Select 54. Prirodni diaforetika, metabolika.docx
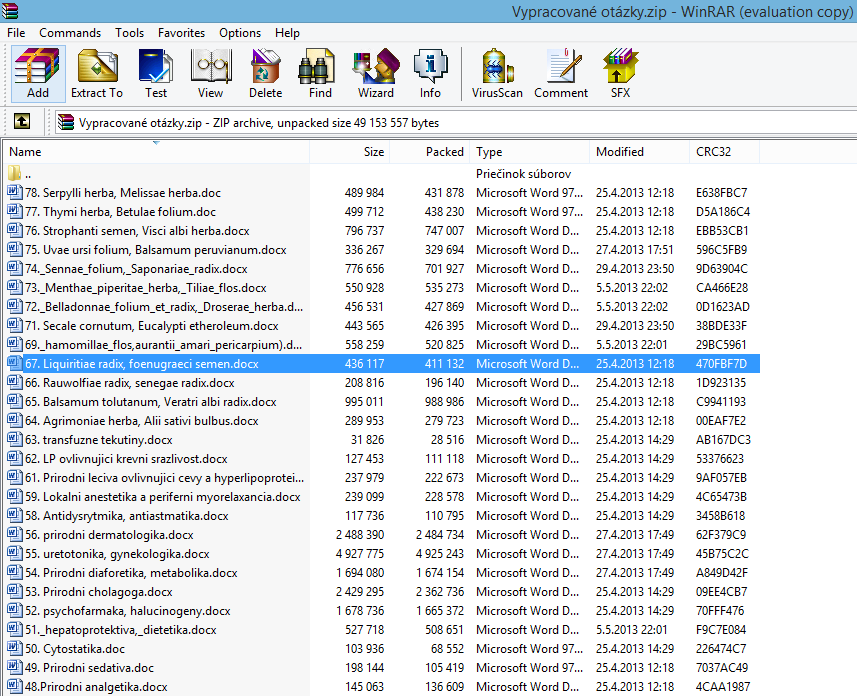This screenshot has width=857, height=696. [381, 572]
